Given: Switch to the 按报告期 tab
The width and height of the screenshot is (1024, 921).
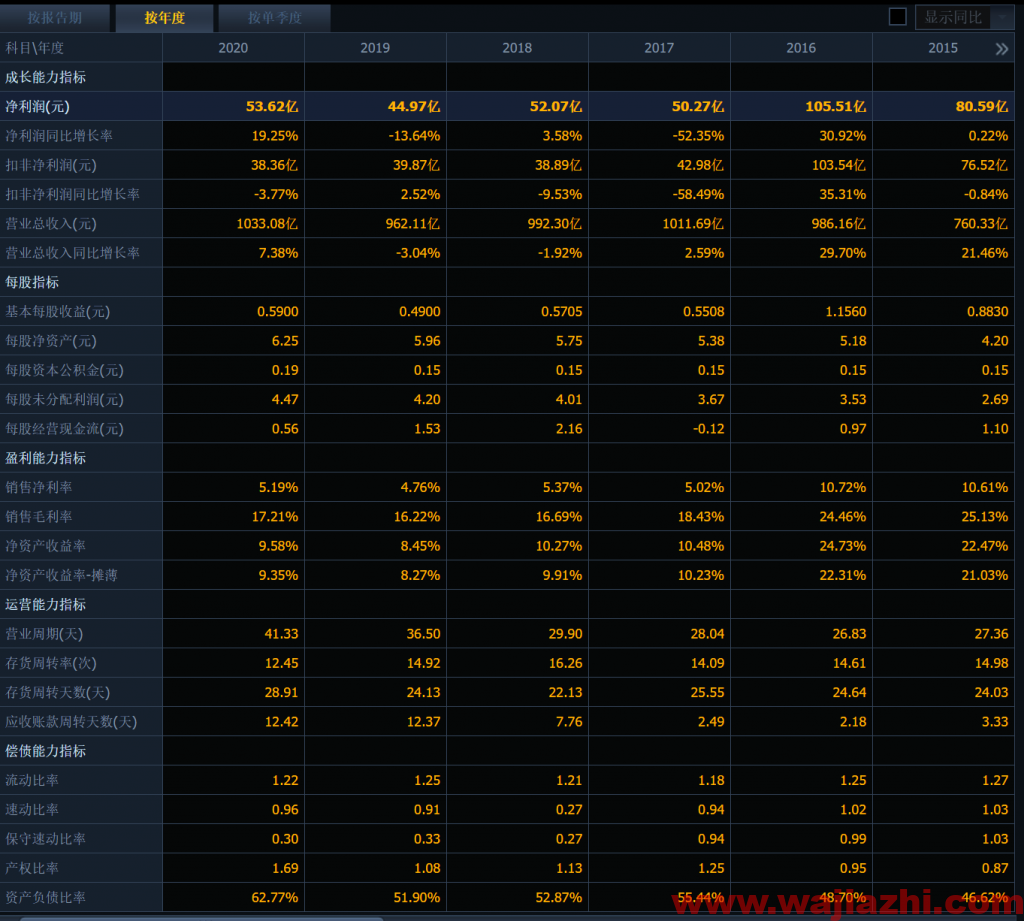Looking at the screenshot, I should coord(55,18).
